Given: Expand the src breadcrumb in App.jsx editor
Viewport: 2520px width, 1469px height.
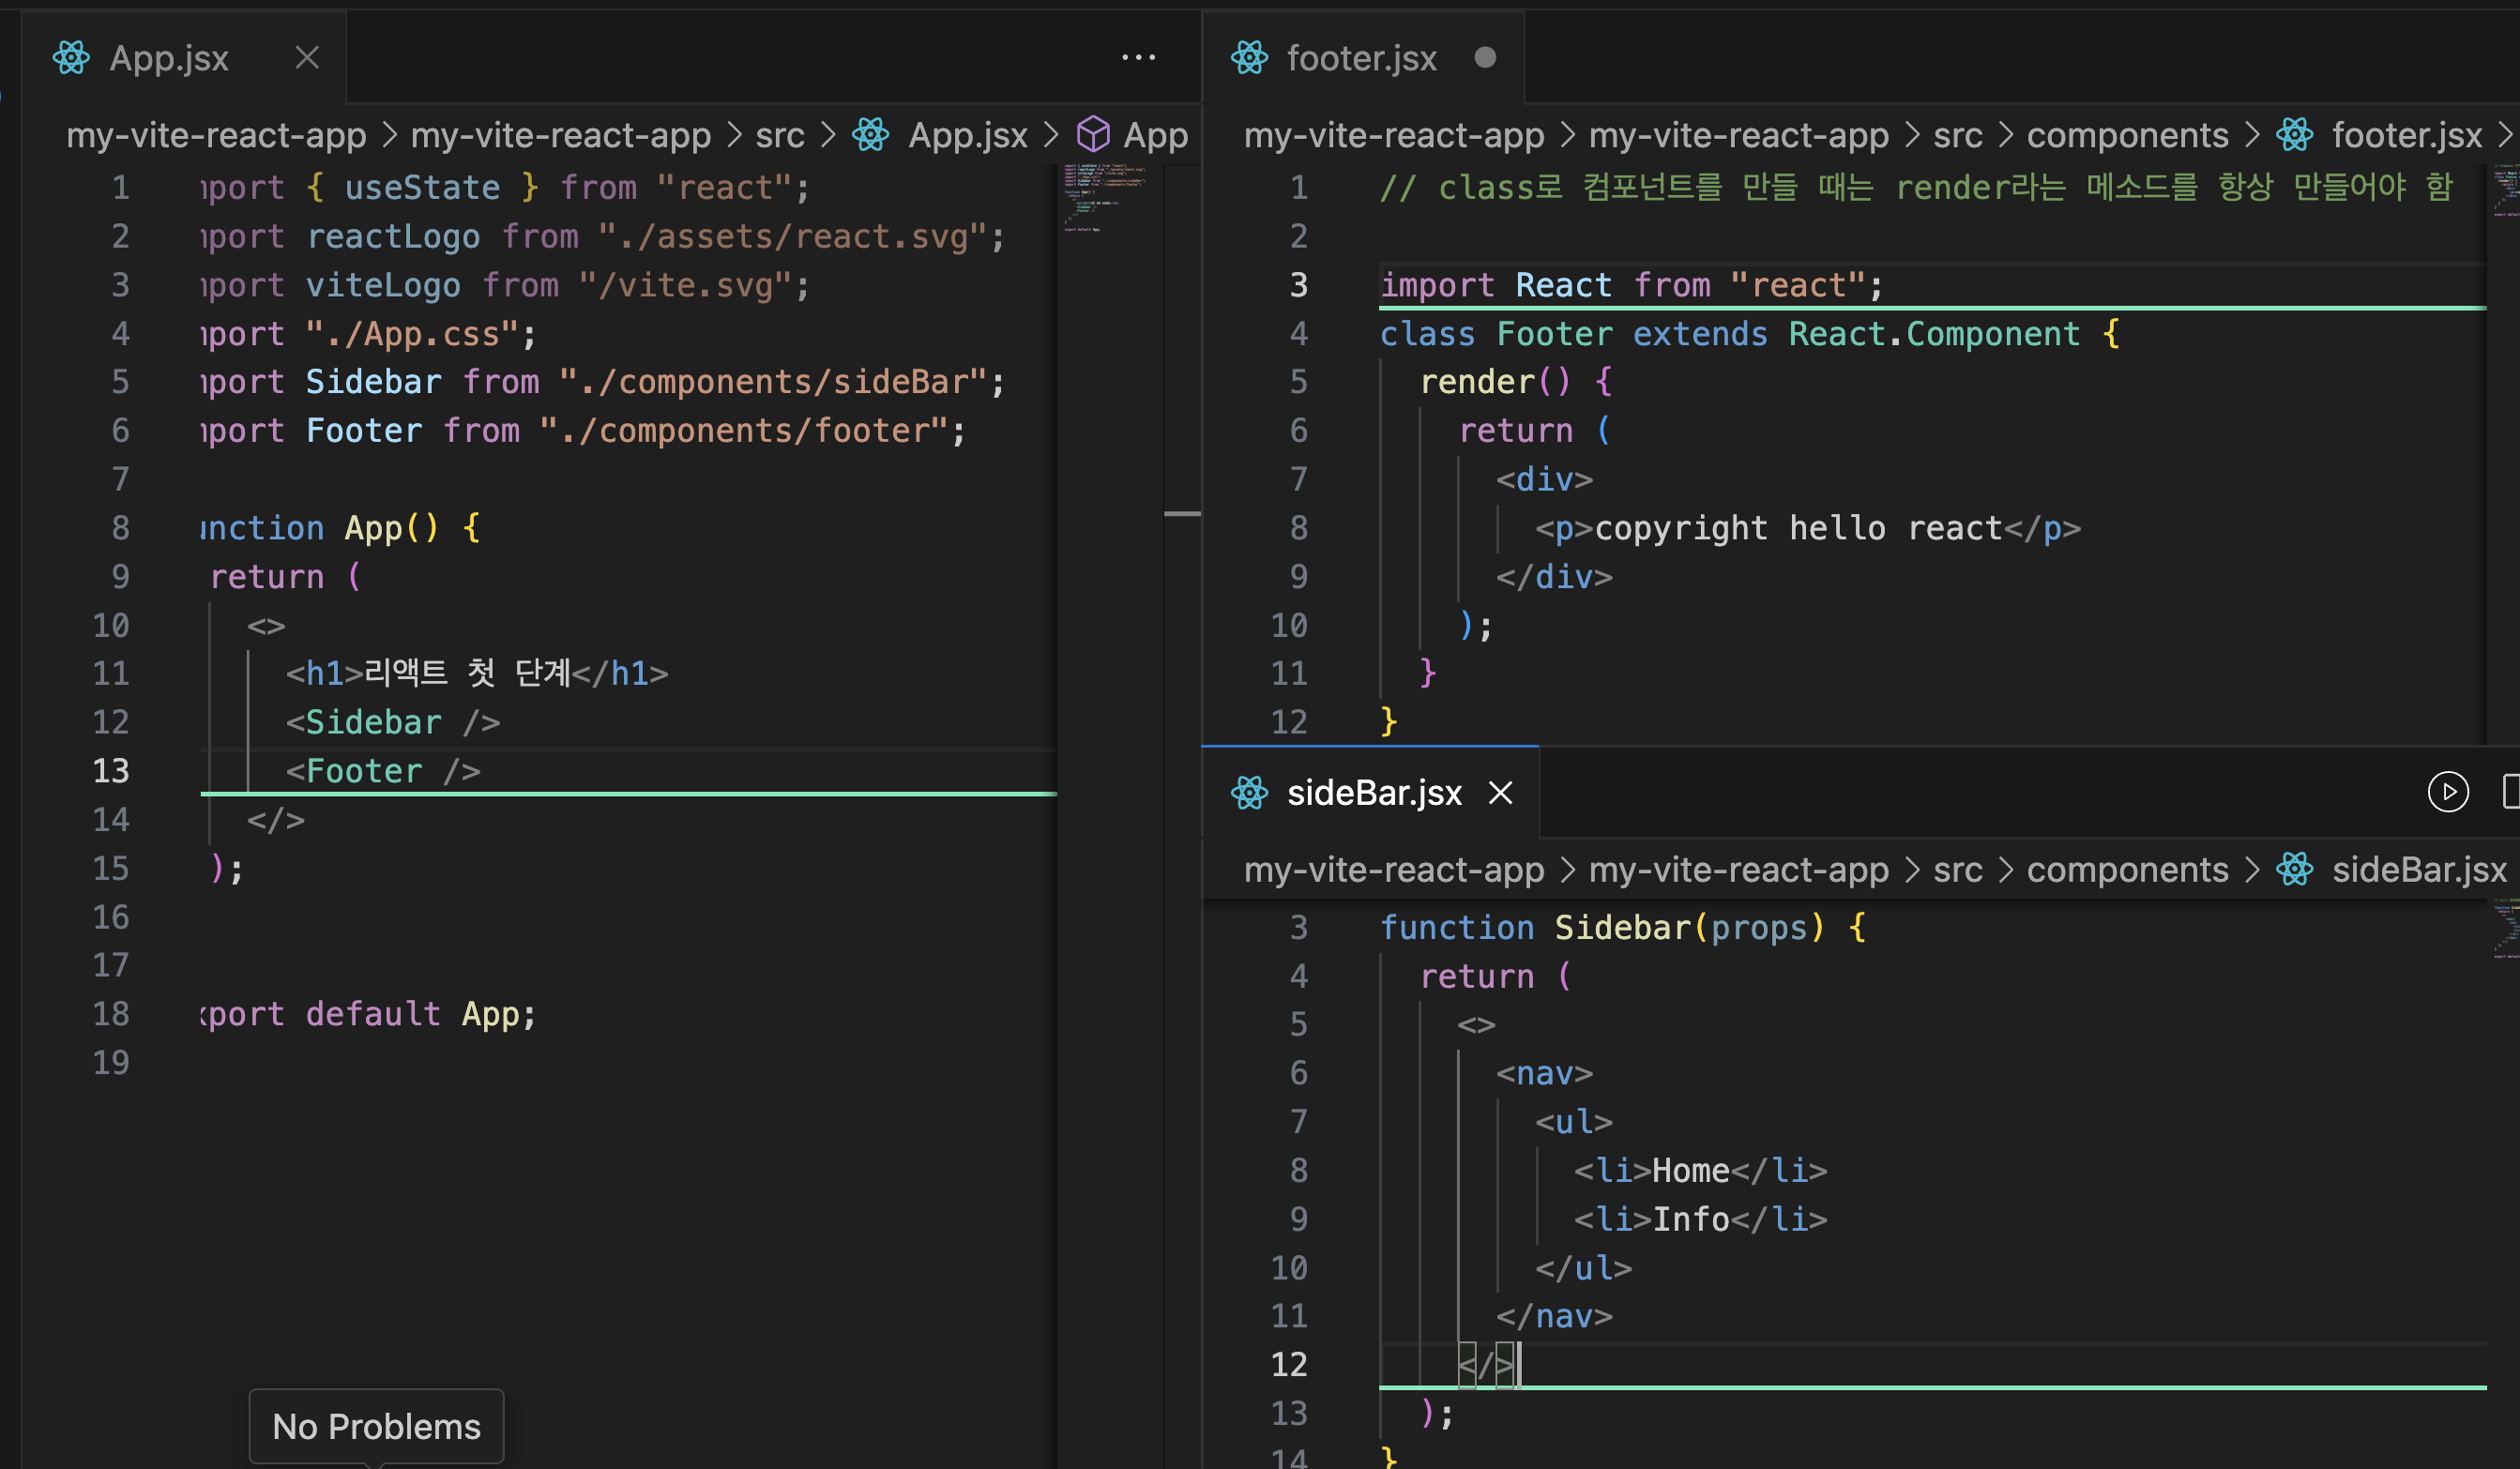Looking at the screenshot, I should tap(779, 135).
